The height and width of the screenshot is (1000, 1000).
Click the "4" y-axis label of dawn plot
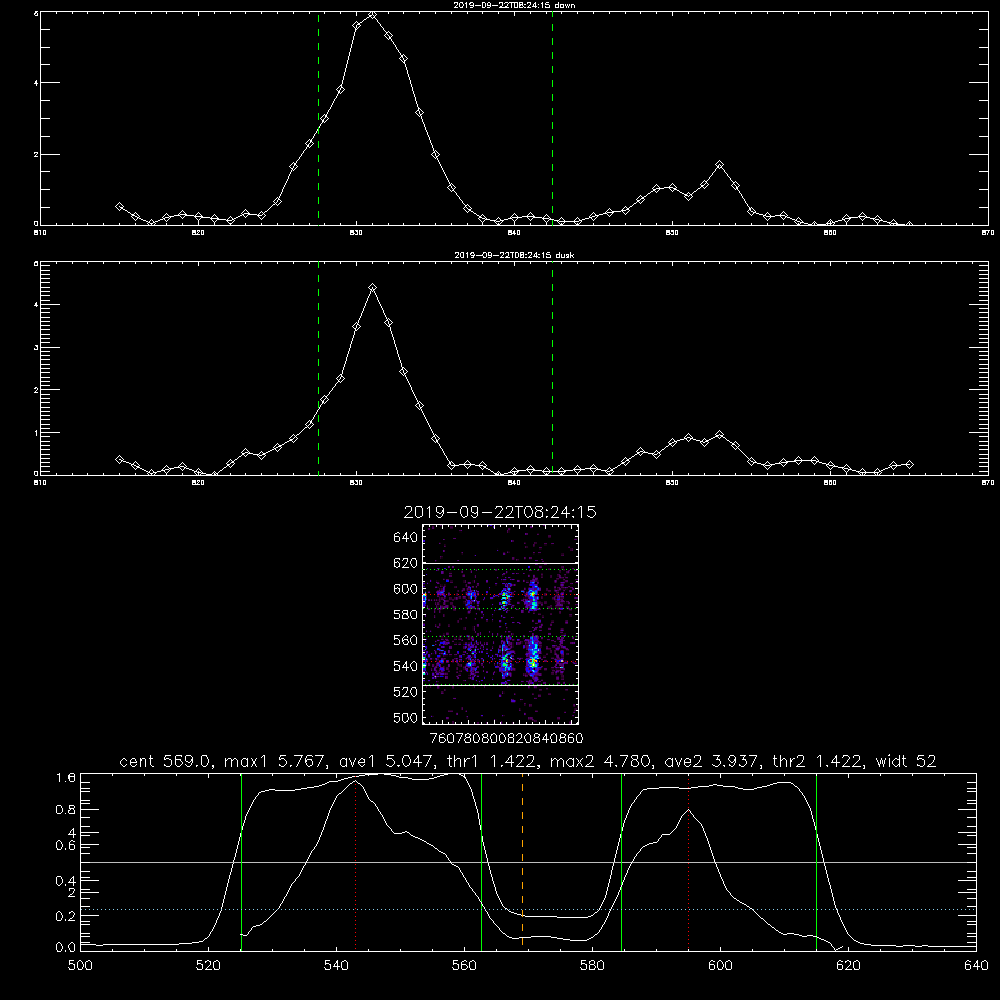(36, 83)
